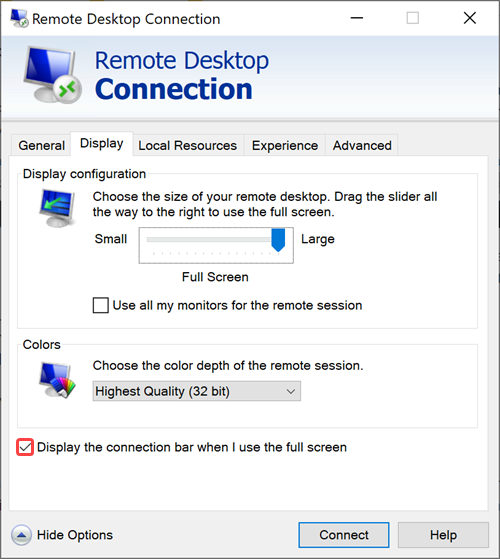The image size is (500, 559).
Task: Click the Colors palette monitor icon
Action: (x=57, y=380)
